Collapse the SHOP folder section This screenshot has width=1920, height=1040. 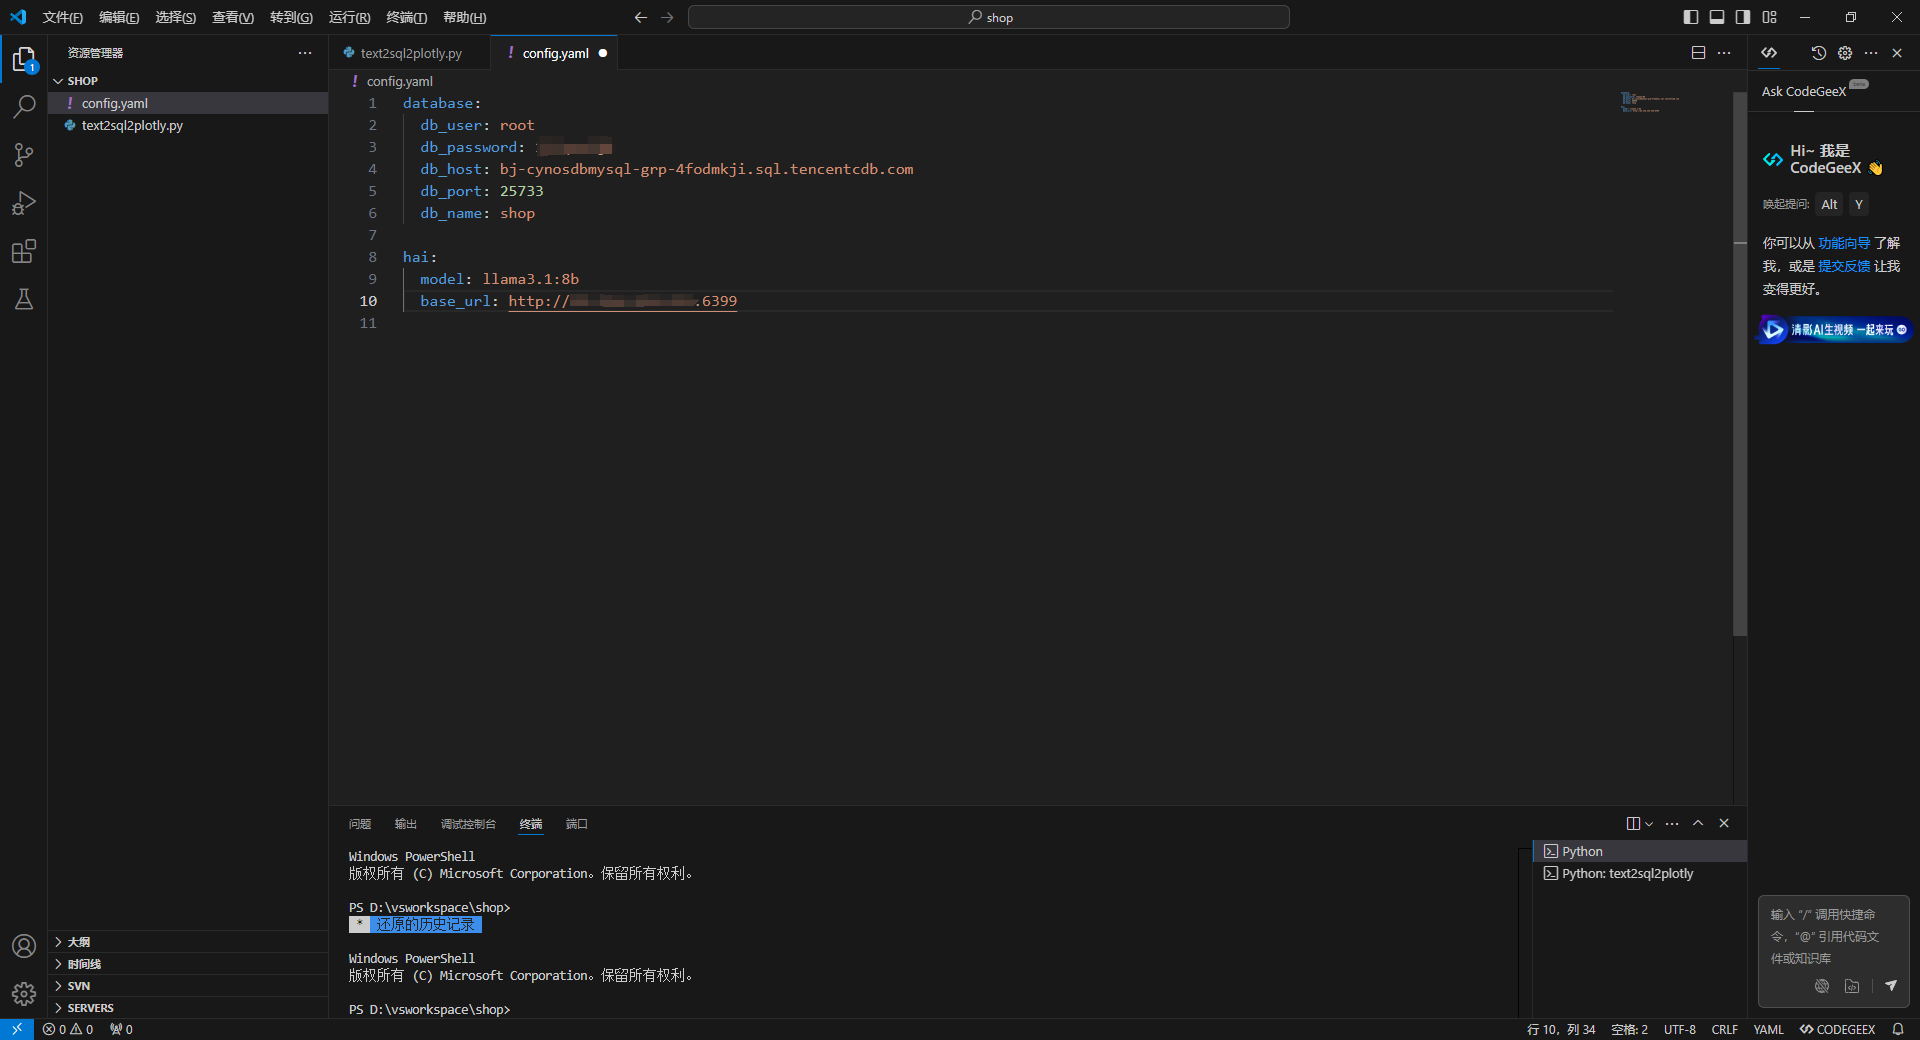coord(188,81)
